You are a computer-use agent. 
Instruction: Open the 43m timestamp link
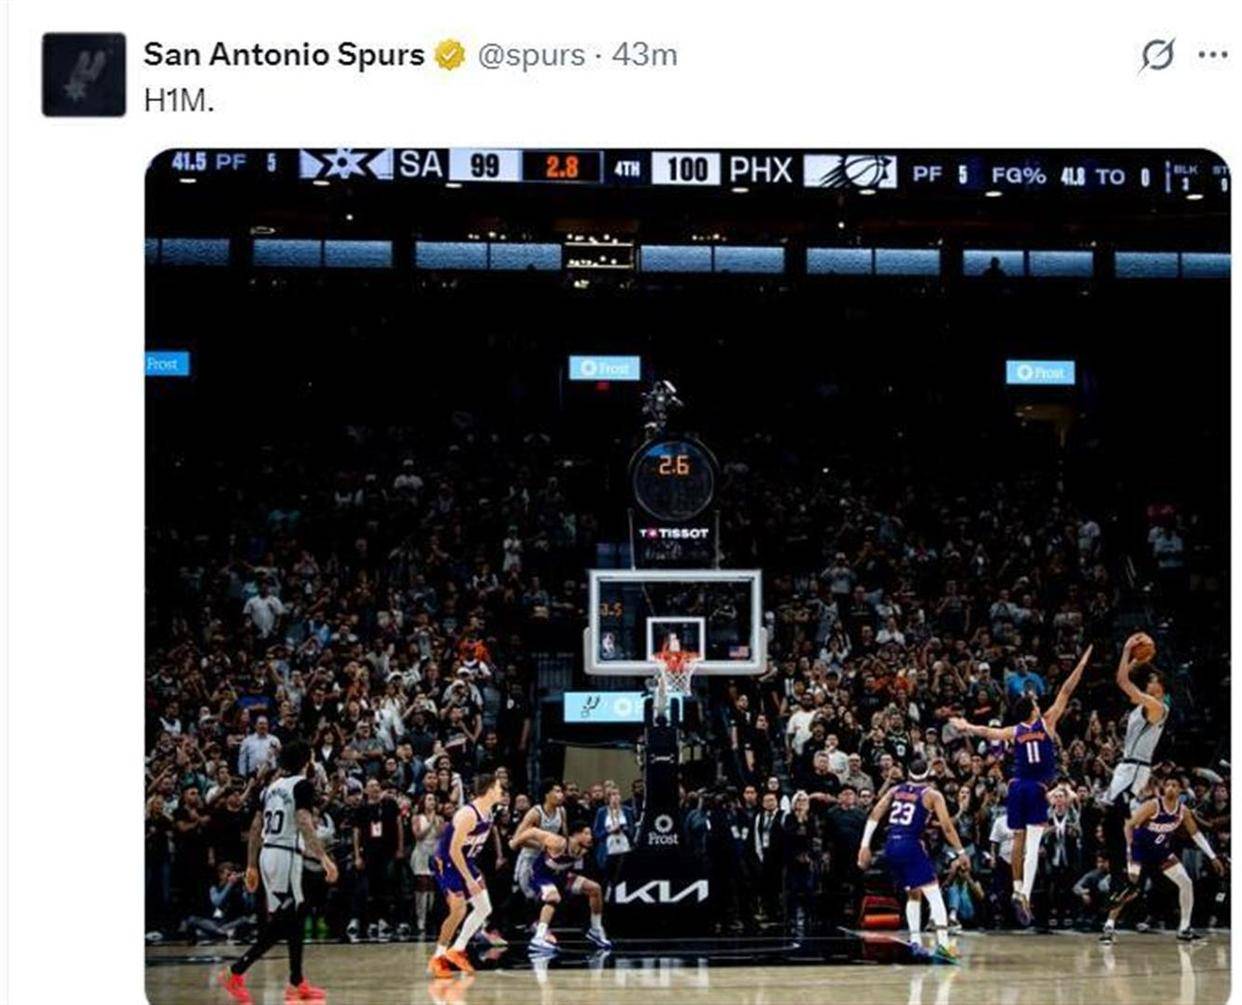coord(645,55)
